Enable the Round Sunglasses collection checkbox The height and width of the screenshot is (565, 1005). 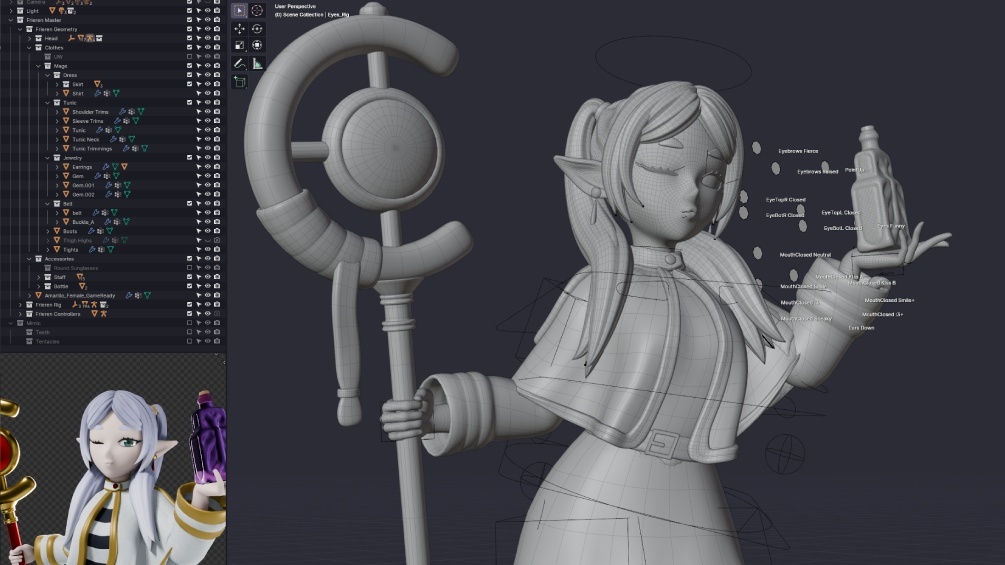coord(189,268)
